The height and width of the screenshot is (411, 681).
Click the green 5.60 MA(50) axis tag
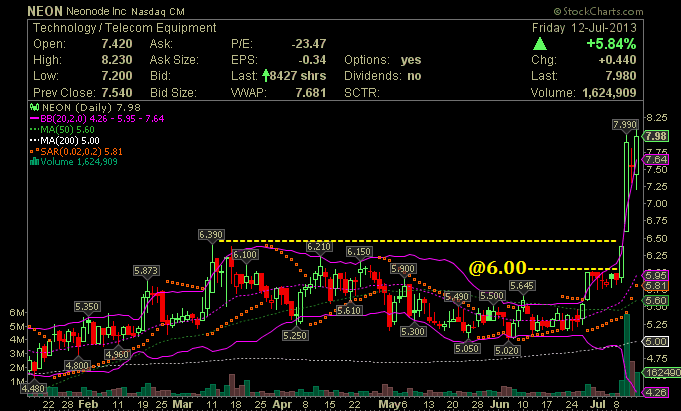tap(656, 300)
